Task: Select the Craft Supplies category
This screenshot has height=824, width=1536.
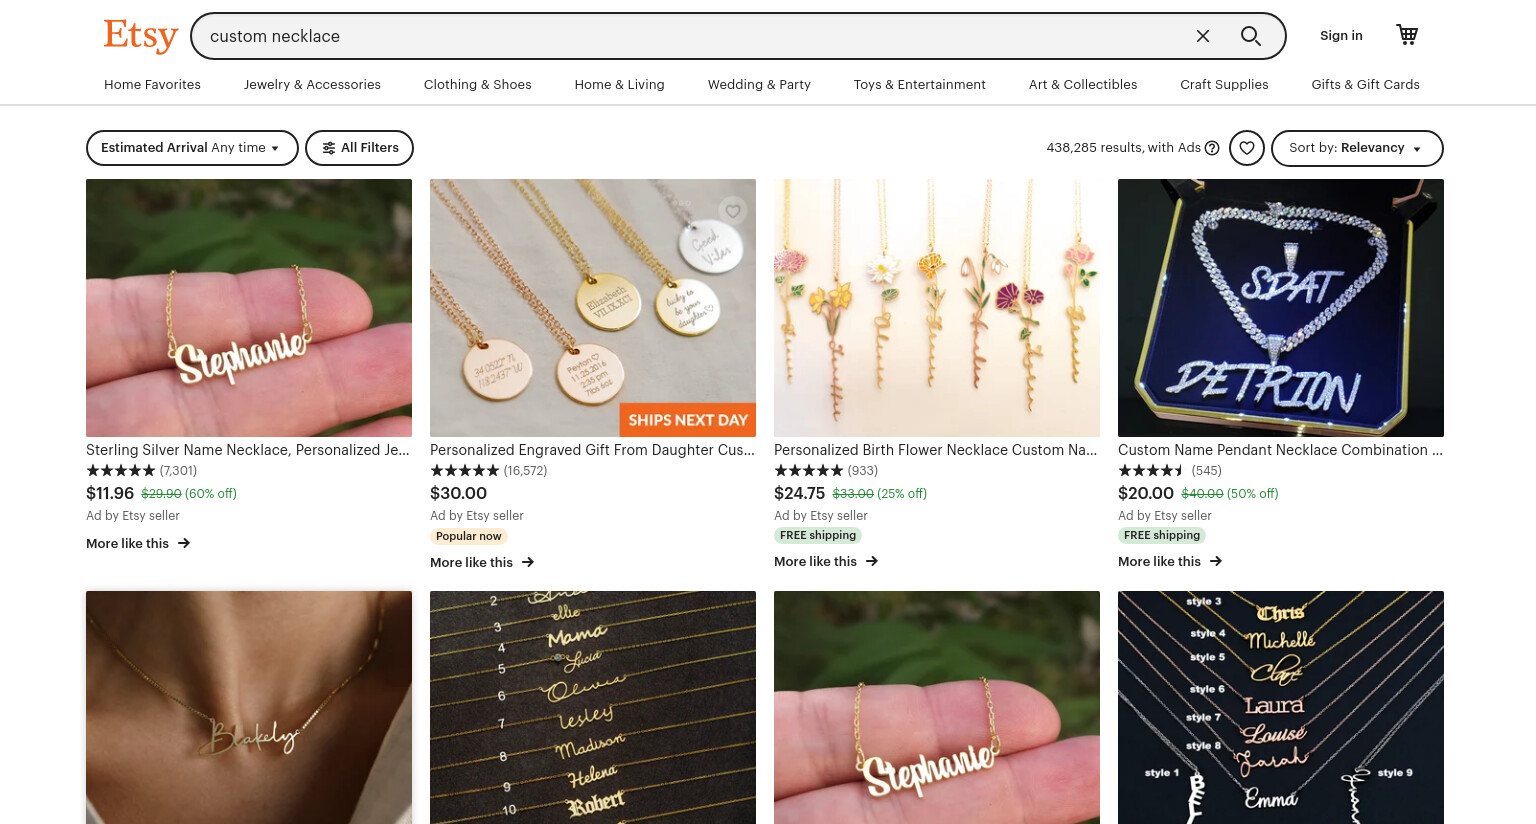Action: point(1224,85)
